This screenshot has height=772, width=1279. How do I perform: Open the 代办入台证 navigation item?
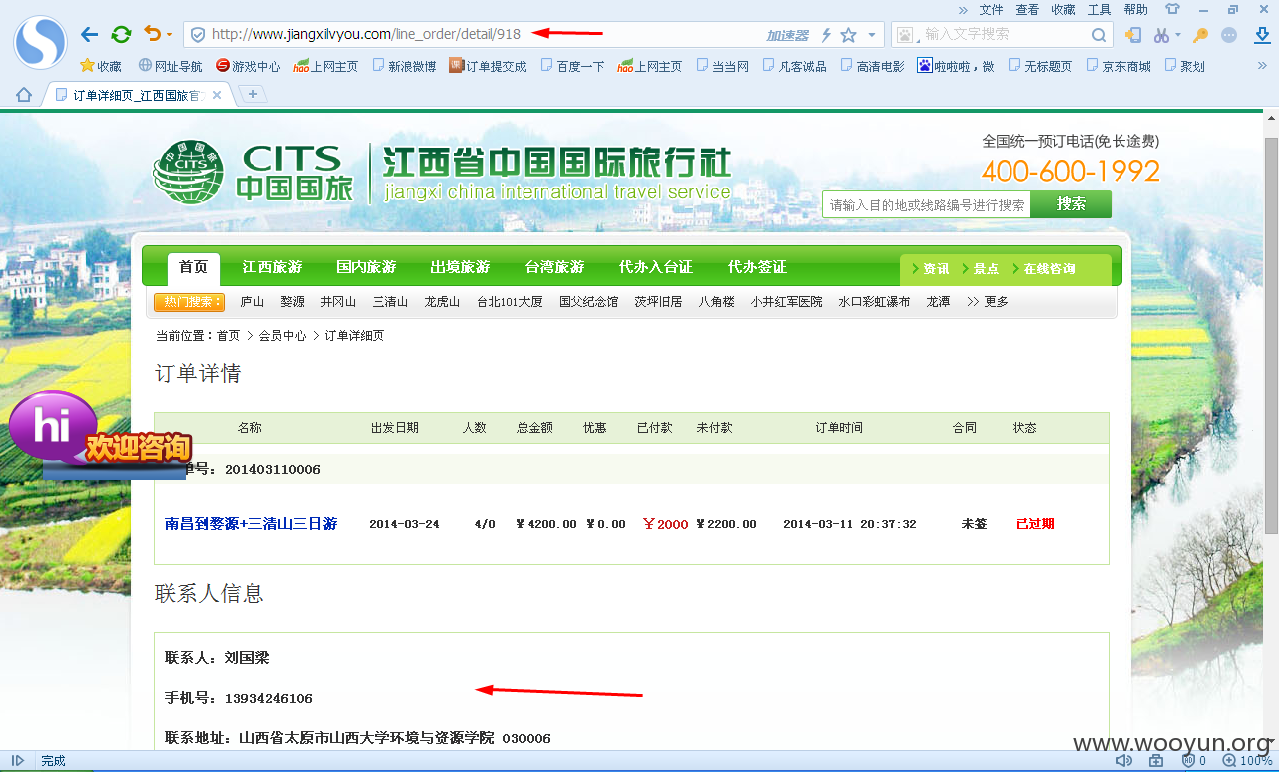pyautogui.click(x=656, y=267)
